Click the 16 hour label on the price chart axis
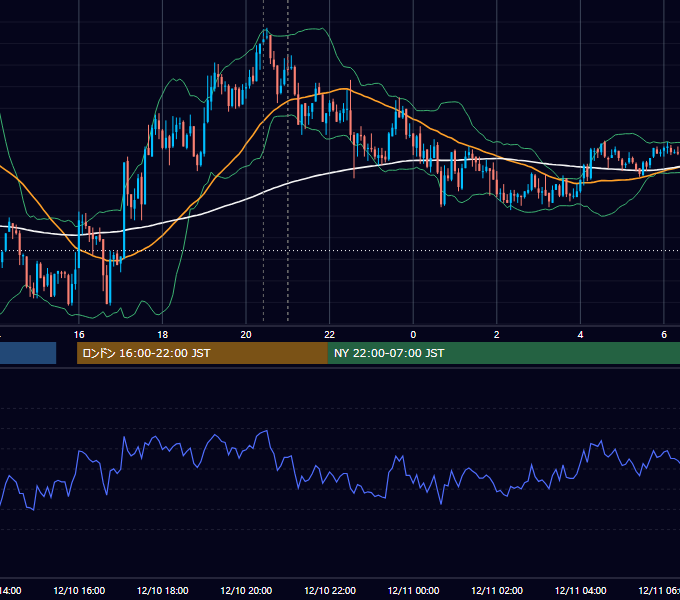This screenshot has height=600, width=680. (x=79, y=335)
